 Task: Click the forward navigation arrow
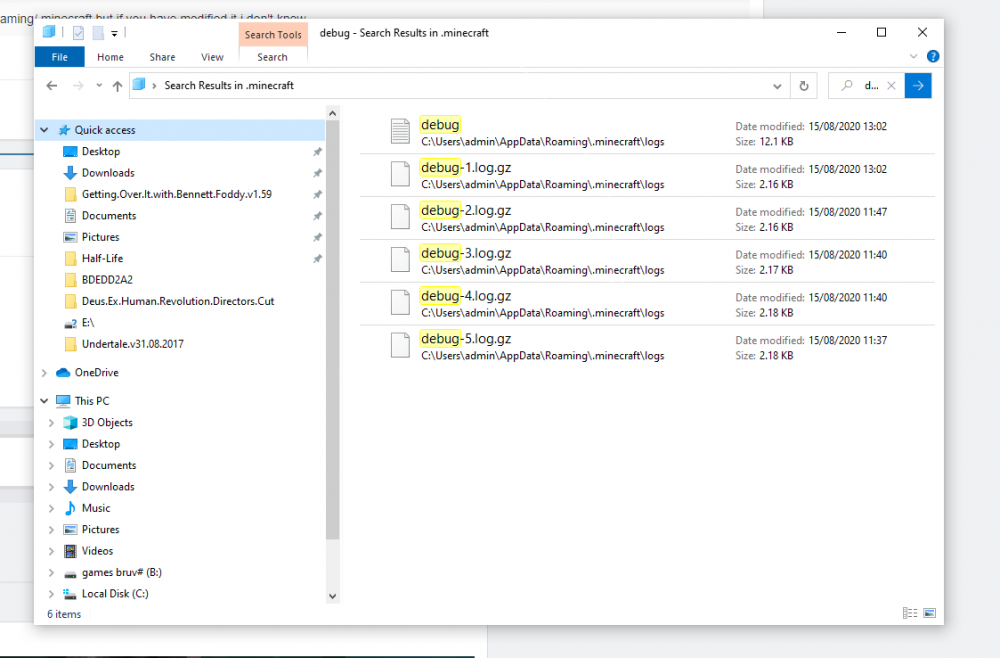[78, 85]
